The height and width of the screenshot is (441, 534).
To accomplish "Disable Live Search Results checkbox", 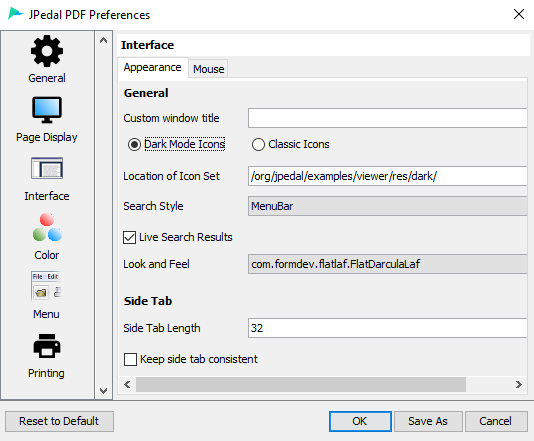I will pos(129,237).
